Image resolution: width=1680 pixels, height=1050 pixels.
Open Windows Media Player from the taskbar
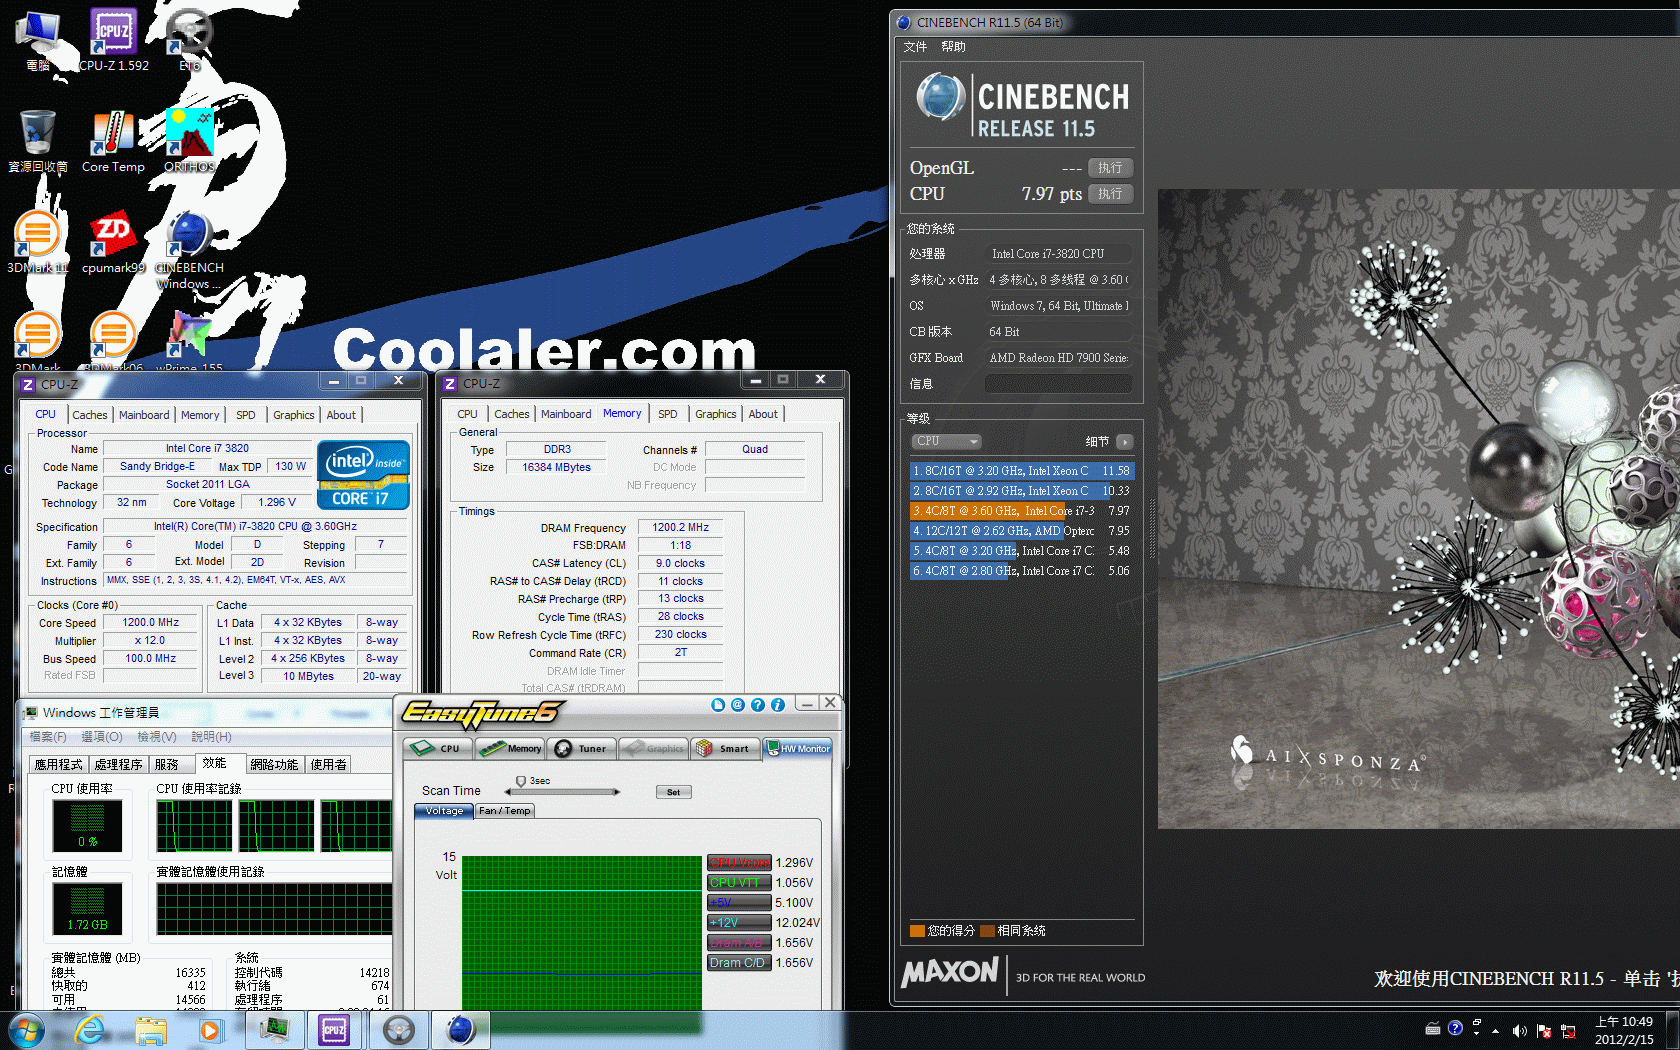(210, 1030)
